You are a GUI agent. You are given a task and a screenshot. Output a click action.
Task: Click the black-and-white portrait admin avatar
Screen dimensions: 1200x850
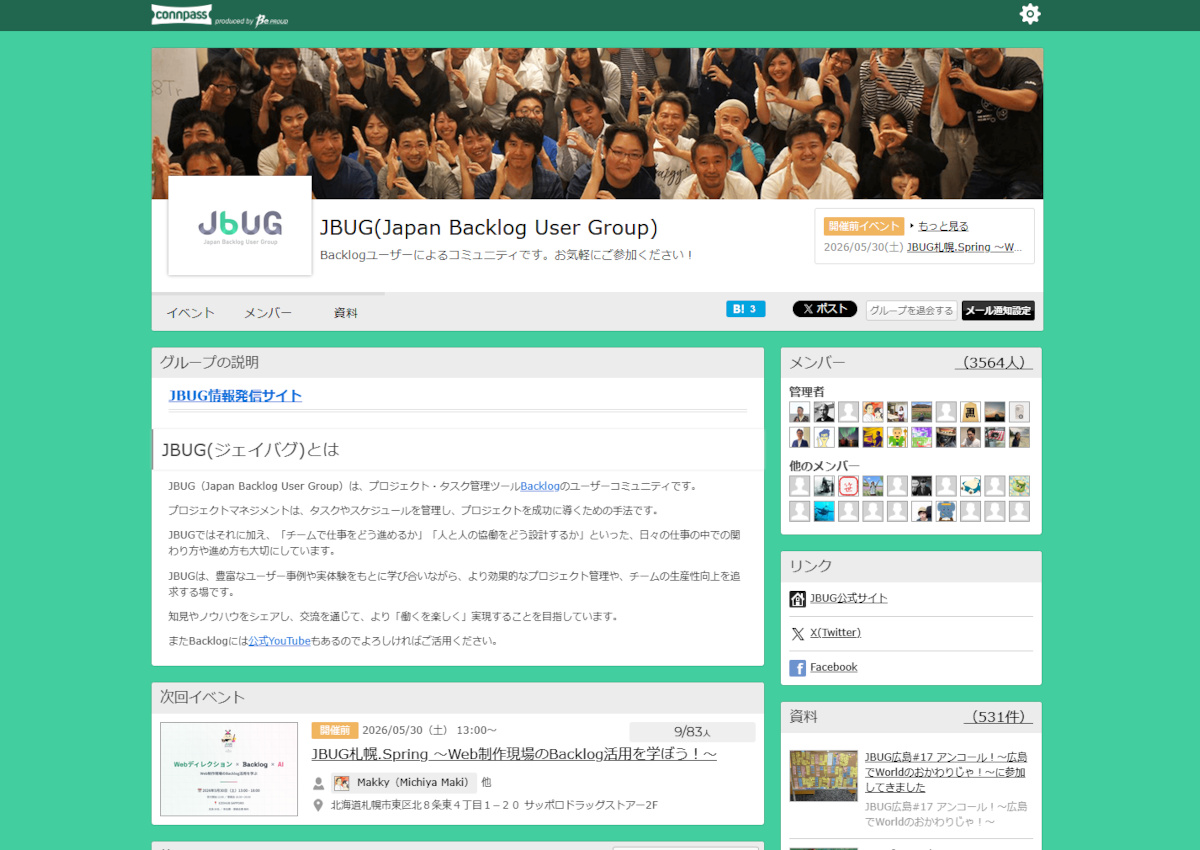[824, 412]
